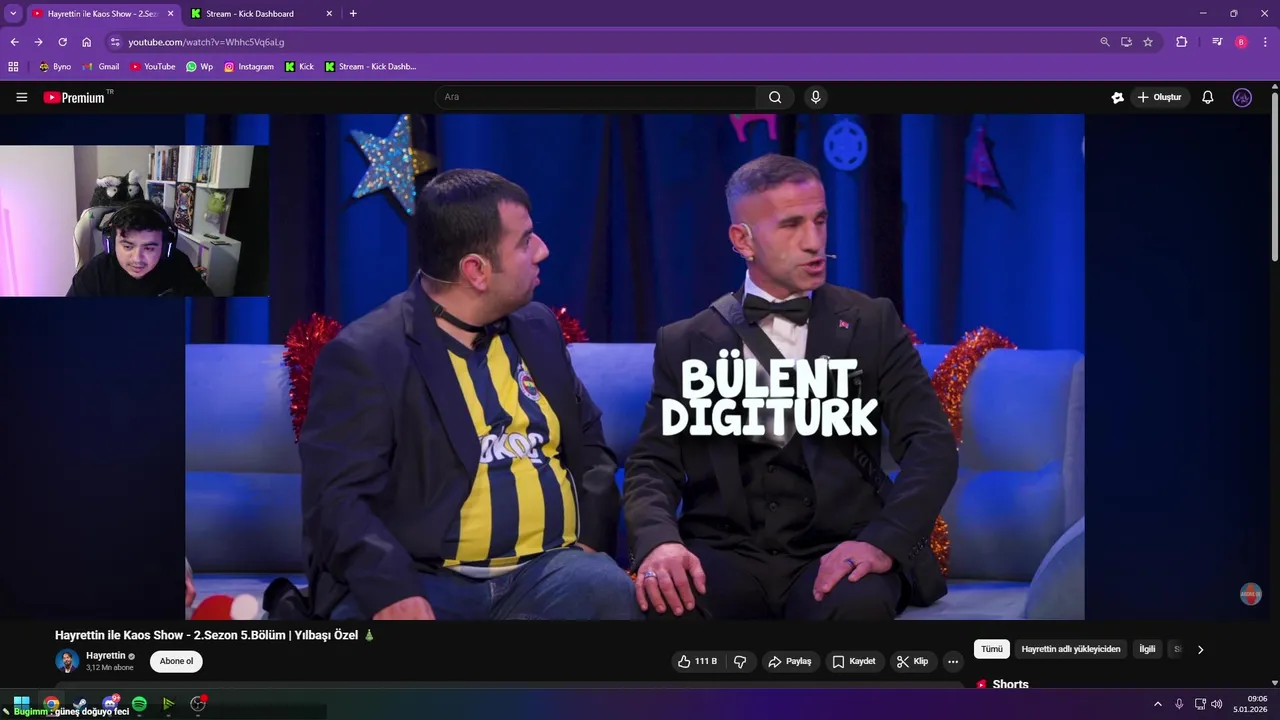Screen dimensions: 1280x720
Task: Open the Hayrettin channel name link
Action: (x=106, y=656)
